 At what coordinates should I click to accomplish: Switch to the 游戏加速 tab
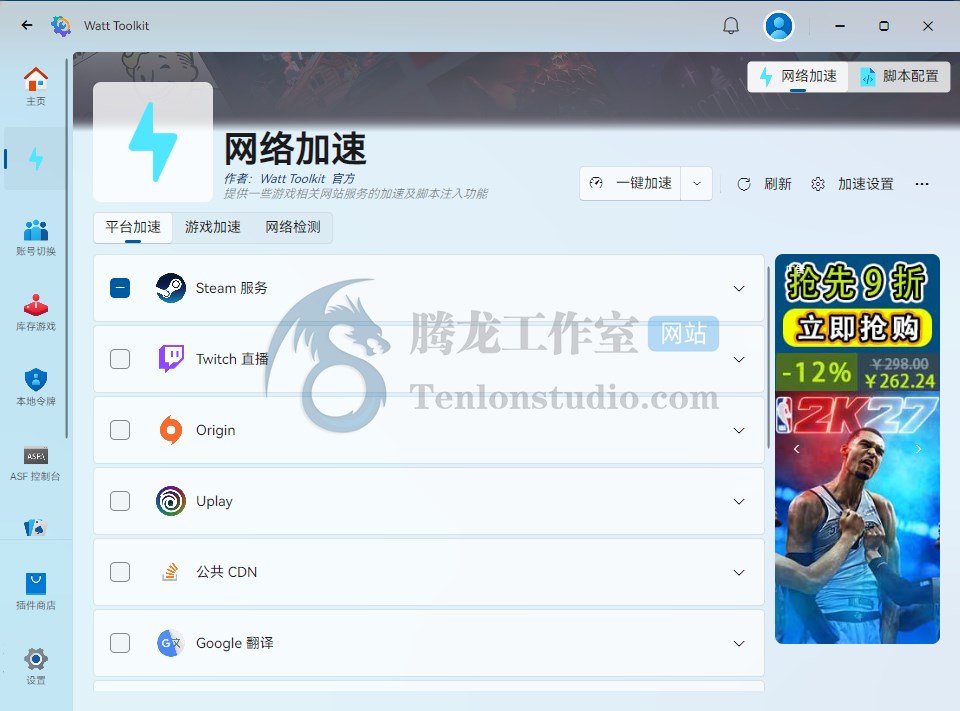[212, 227]
